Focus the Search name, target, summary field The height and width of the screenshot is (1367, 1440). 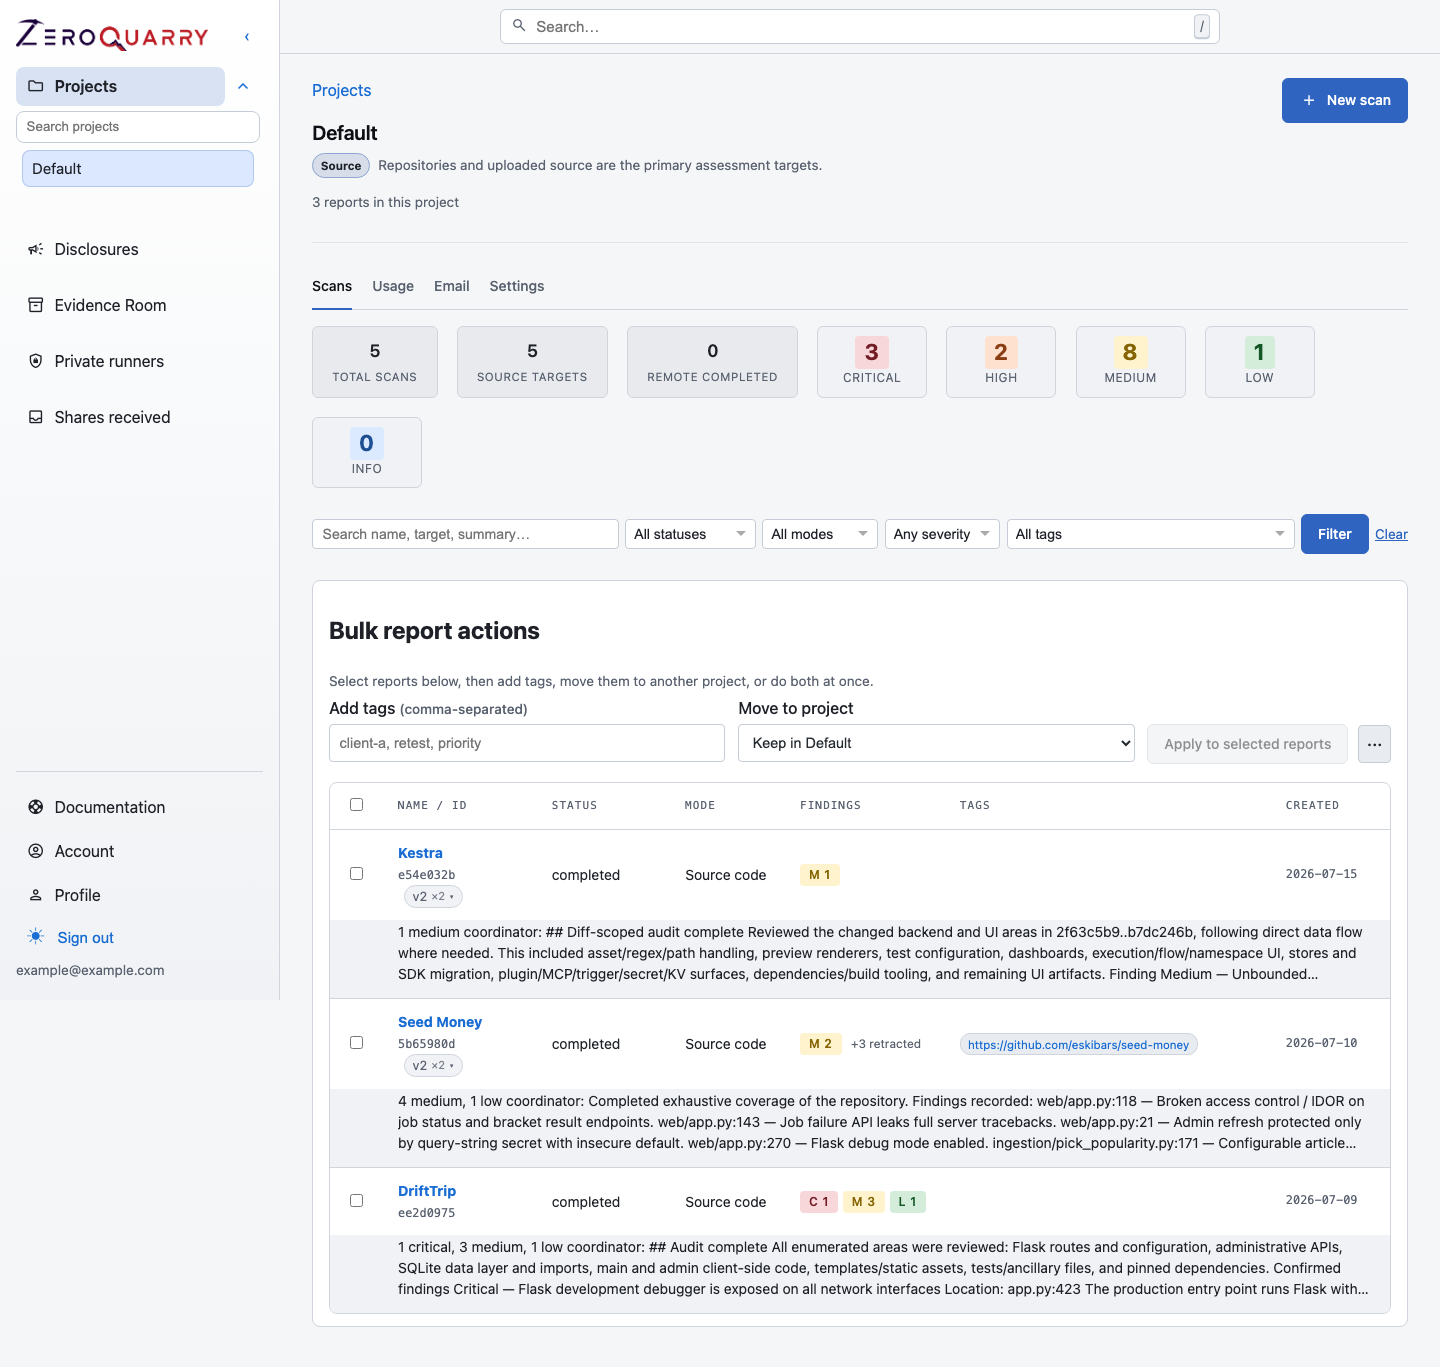point(465,534)
